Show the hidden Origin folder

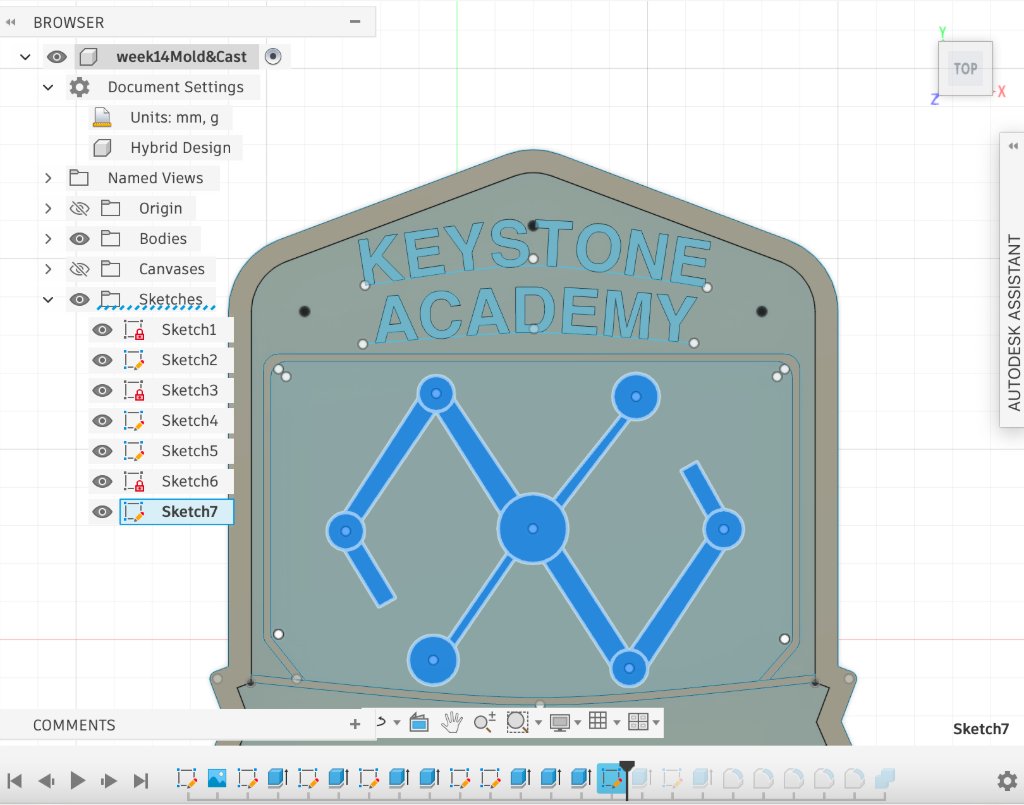point(79,208)
